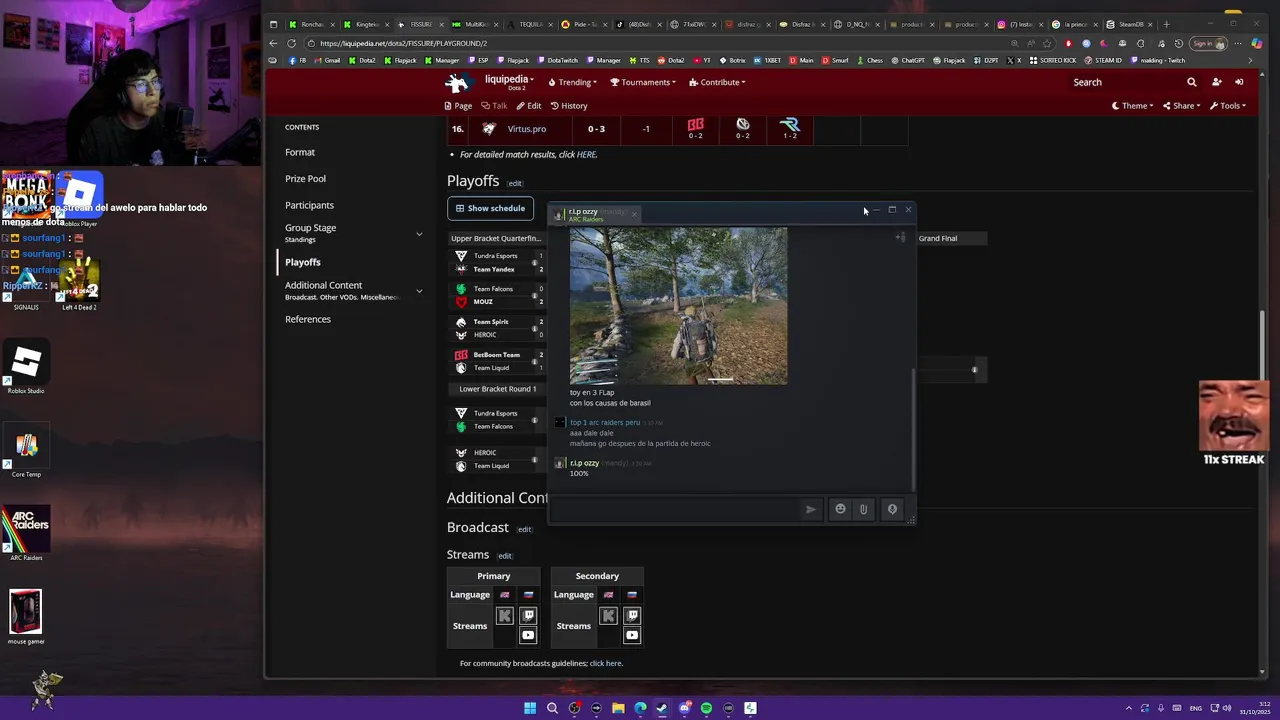Click the Liquipedia search magnifier icon
The height and width of the screenshot is (720, 1280).
(x=1191, y=82)
